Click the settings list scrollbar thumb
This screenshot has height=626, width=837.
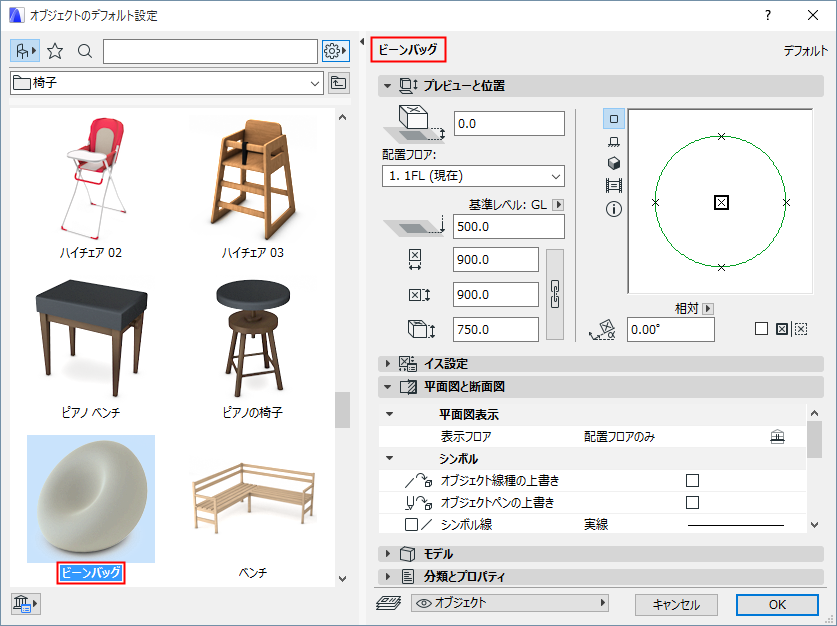pos(814,439)
